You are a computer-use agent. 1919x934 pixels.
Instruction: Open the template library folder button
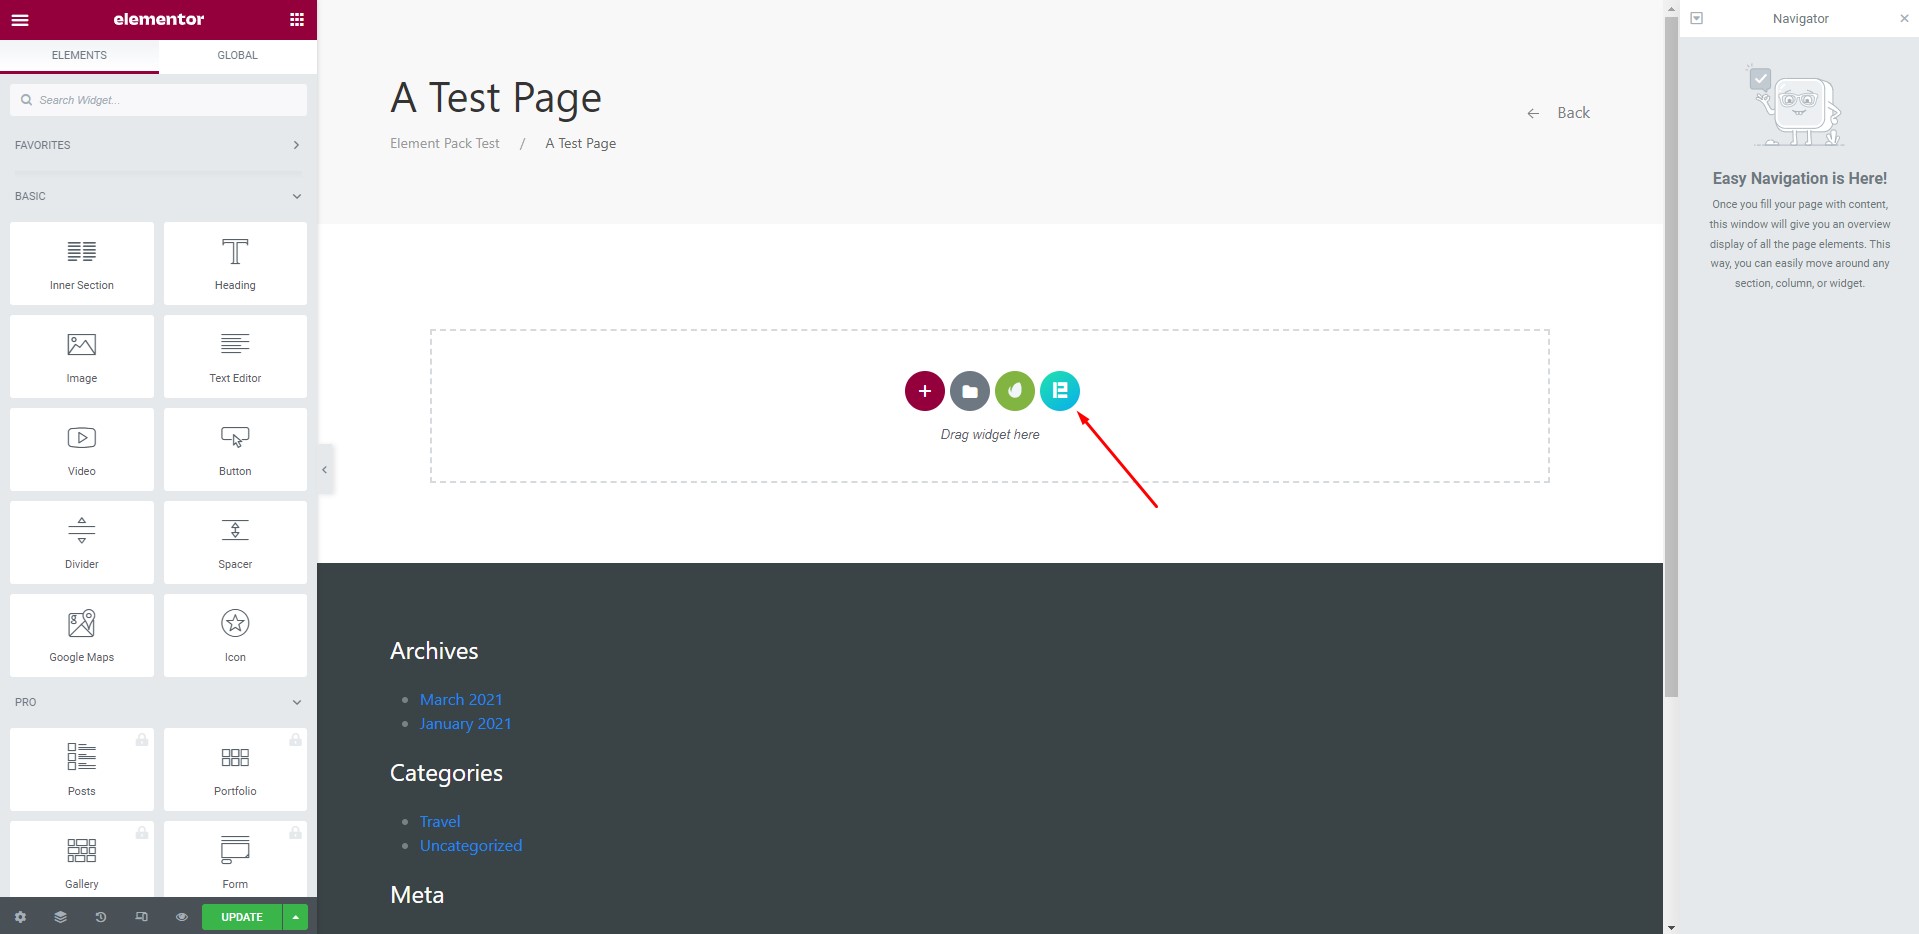coord(969,391)
